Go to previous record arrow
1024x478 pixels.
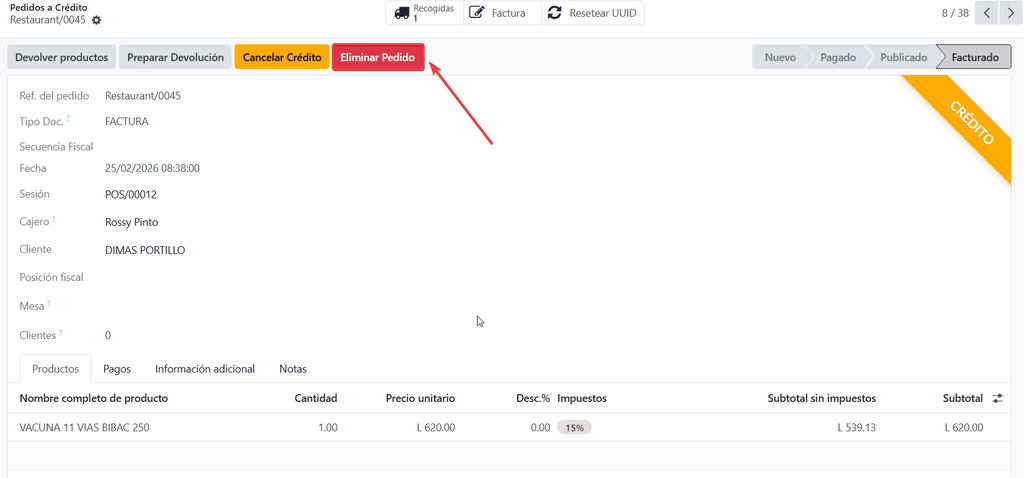click(x=986, y=13)
